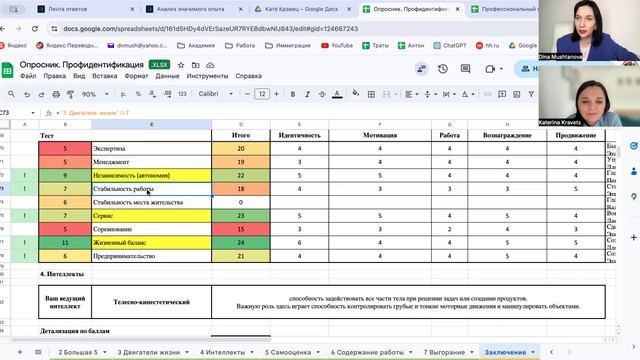Image resolution: width=640 pixels, height=360 pixels.
Task: Open the Calibri font dropdown
Action: click(x=216, y=94)
